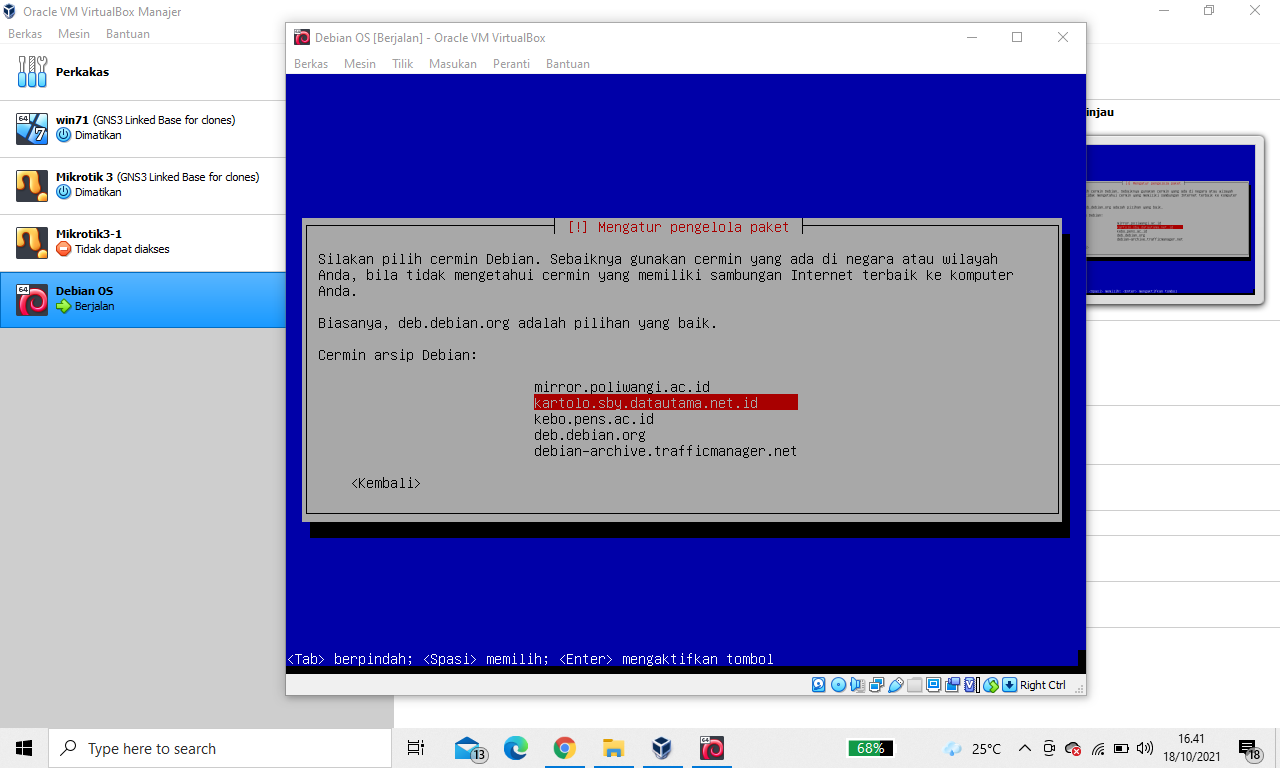Open Mesin menu in VirtualBox Manager

point(74,34)
